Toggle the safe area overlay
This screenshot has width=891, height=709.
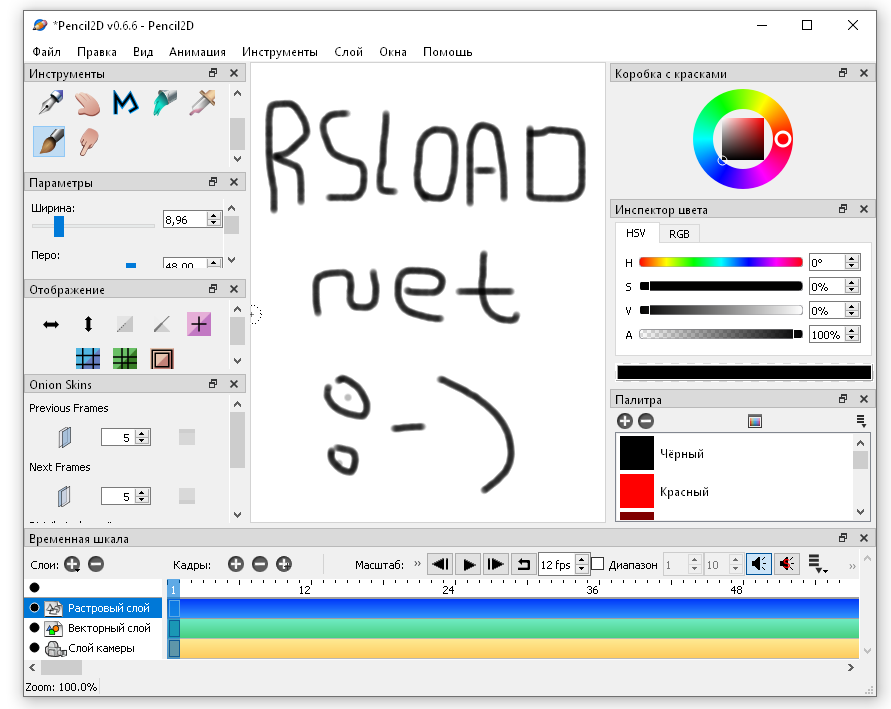point(162,358)
